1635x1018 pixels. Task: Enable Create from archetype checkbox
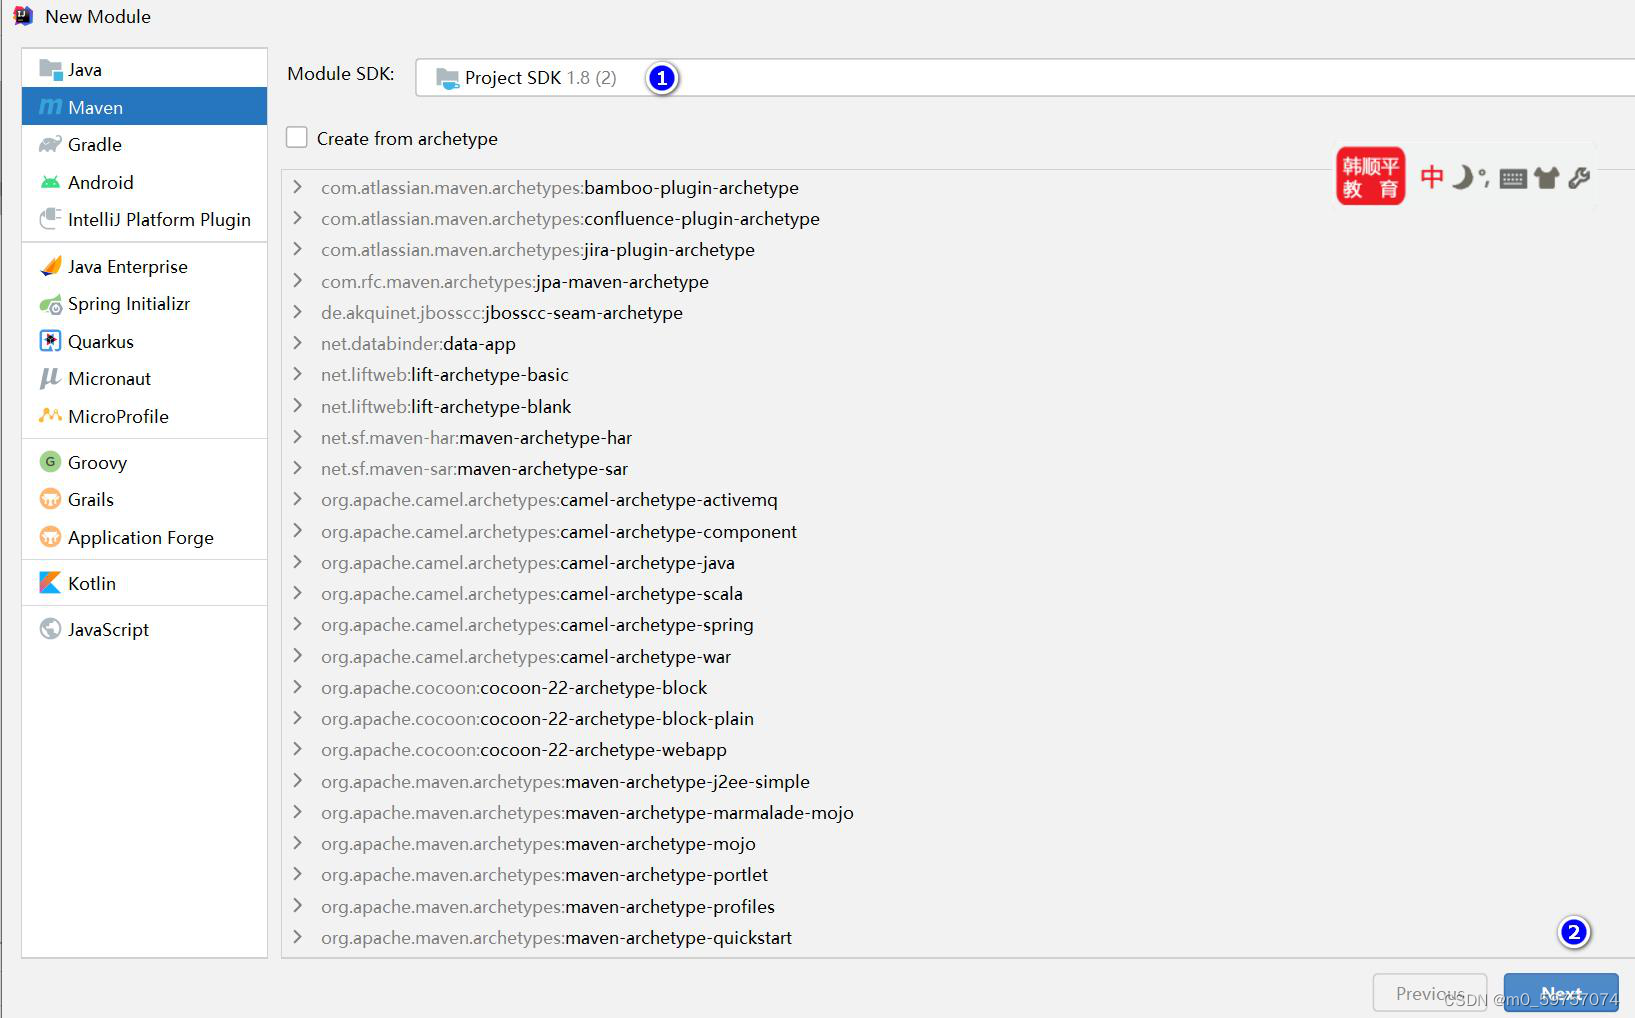tap(297, 137)
